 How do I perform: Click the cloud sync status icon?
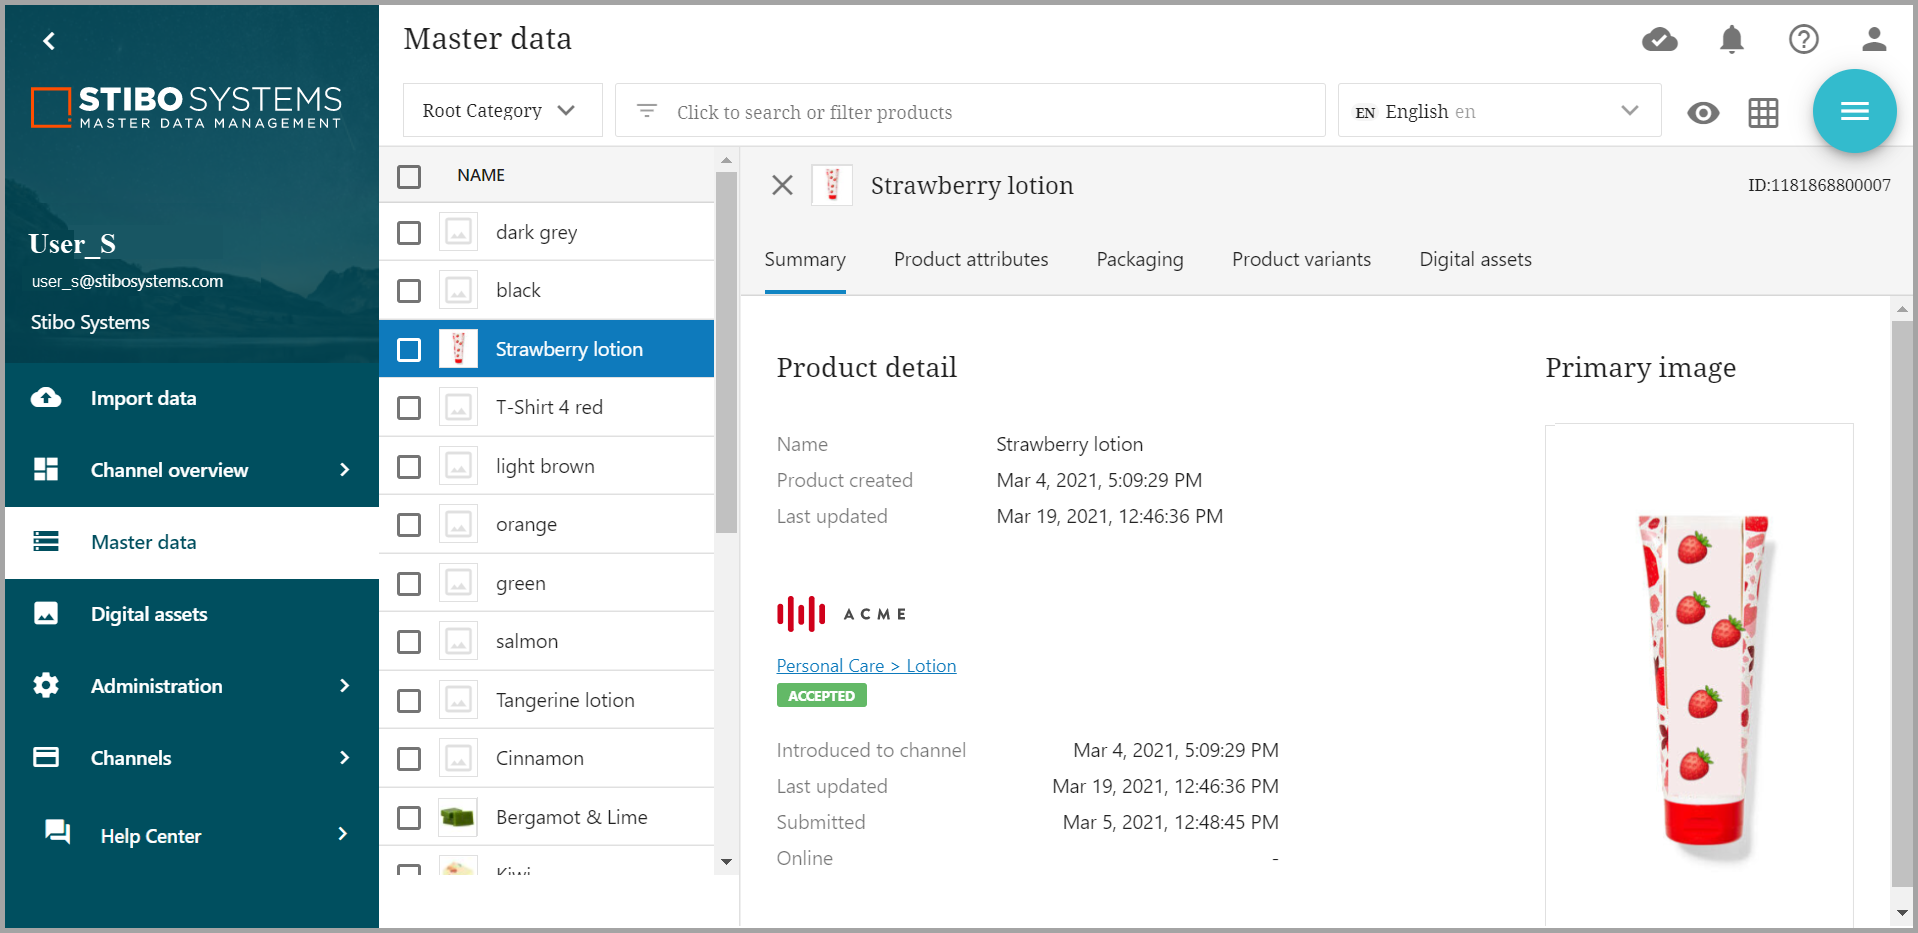1659,40
